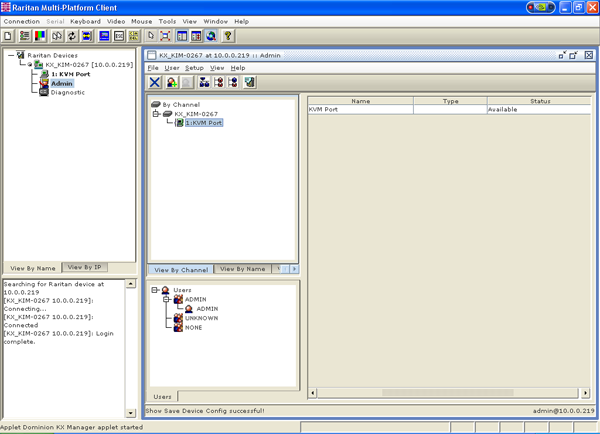Image resolution: width=600 pixels, height=434 pixels.
Task: Open the Window menu
Action: click(215, 21)
